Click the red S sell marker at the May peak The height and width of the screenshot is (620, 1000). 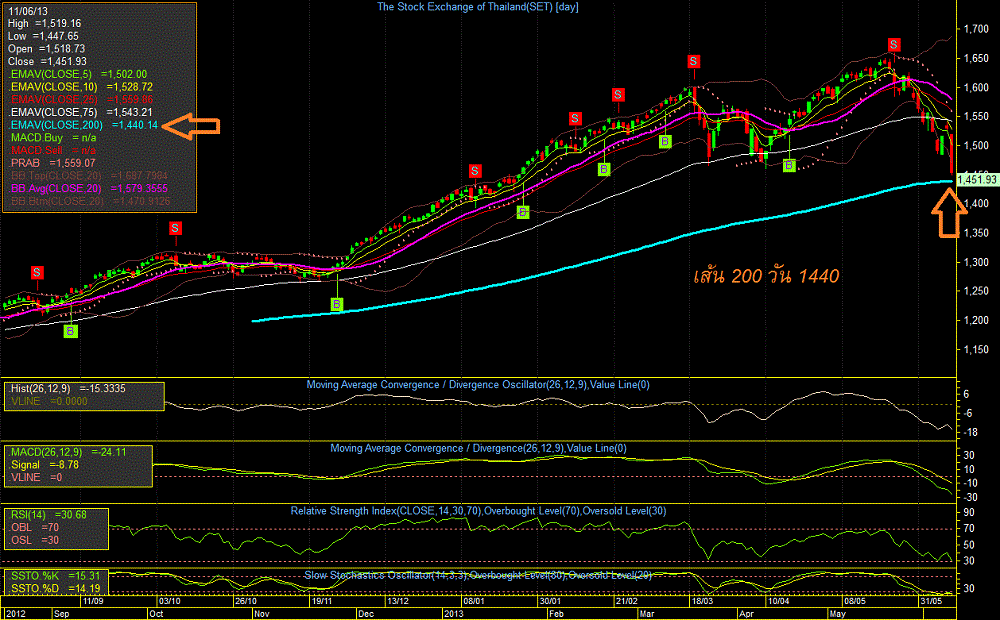click(x=894, y=45)
